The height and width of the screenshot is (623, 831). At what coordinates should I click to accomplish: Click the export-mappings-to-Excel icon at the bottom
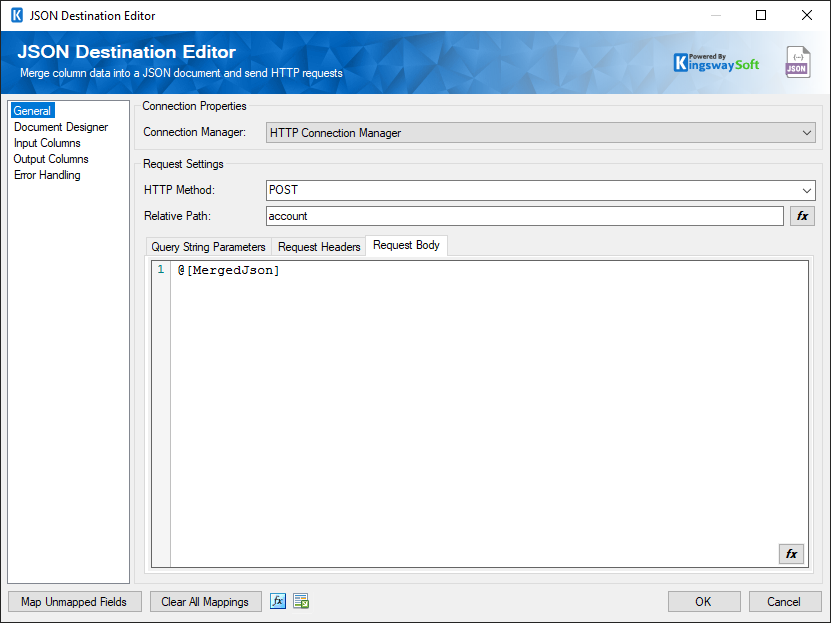[x=300, y=601]
